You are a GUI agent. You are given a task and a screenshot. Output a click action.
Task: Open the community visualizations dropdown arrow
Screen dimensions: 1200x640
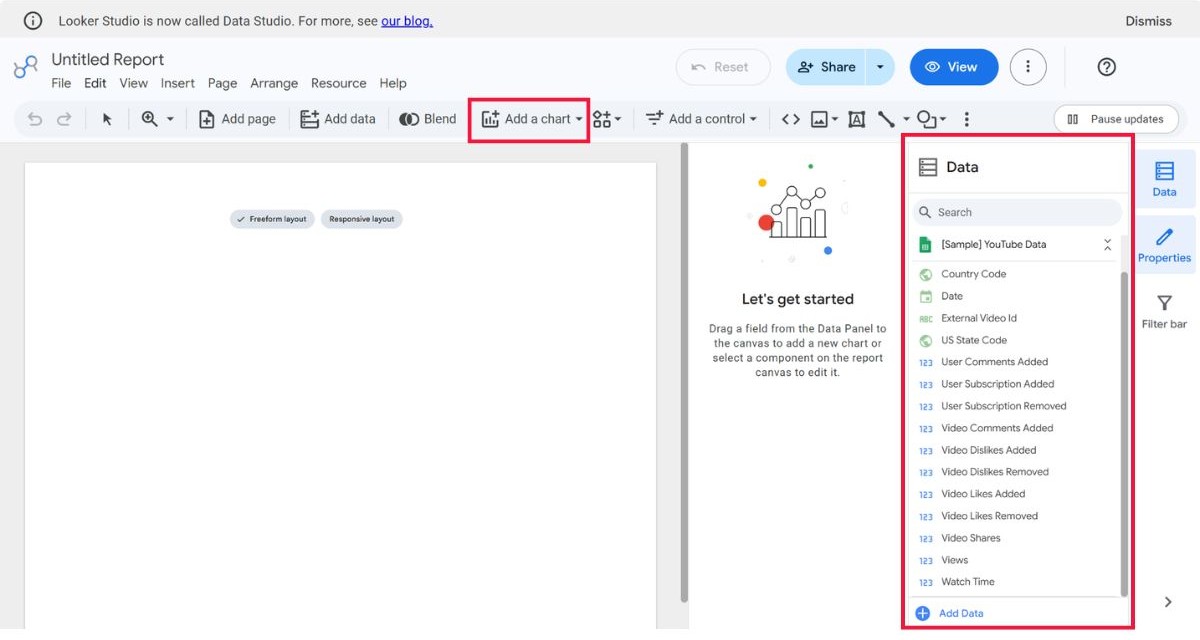click(x=618, y=119)
